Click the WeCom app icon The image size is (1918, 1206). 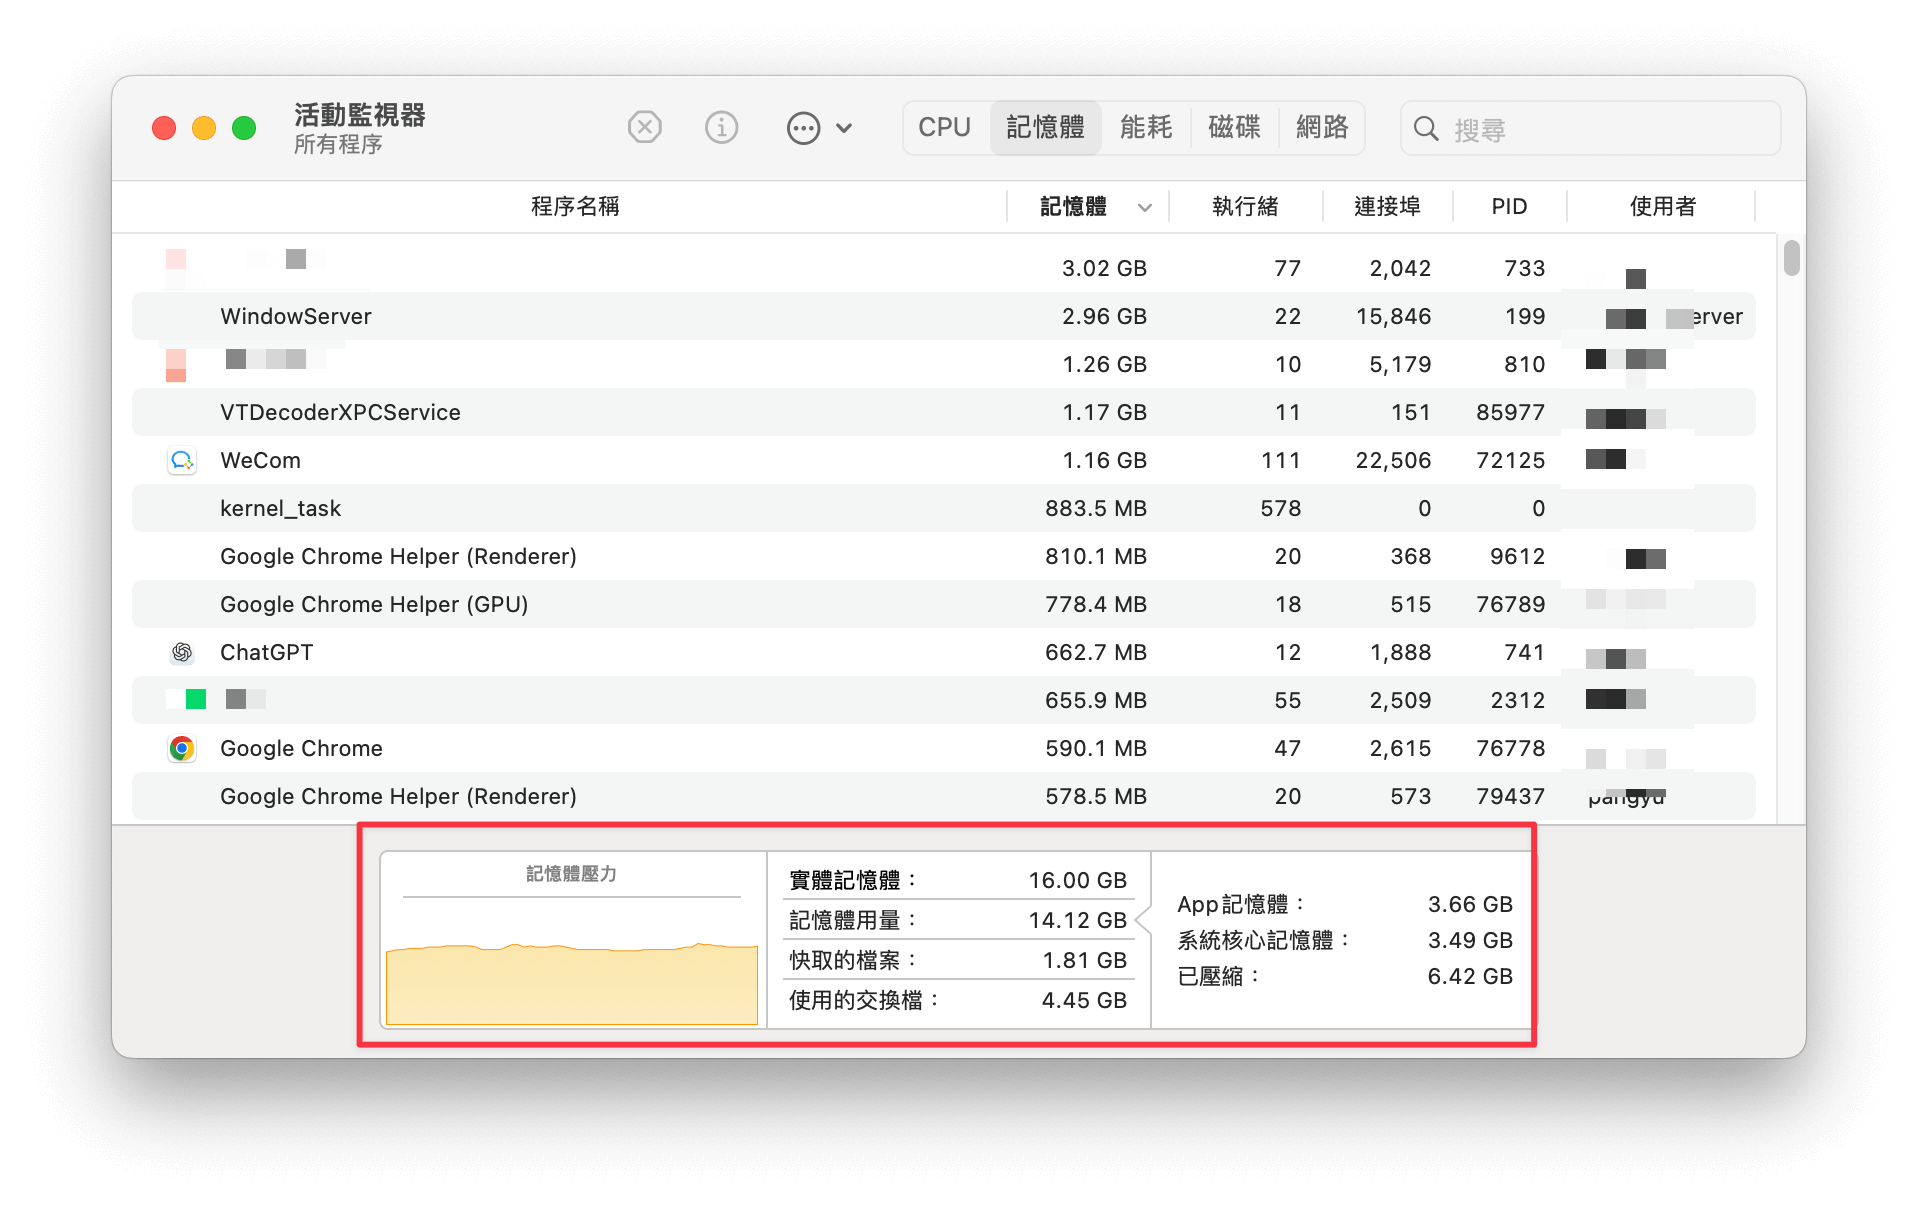(x=181, y=460)
